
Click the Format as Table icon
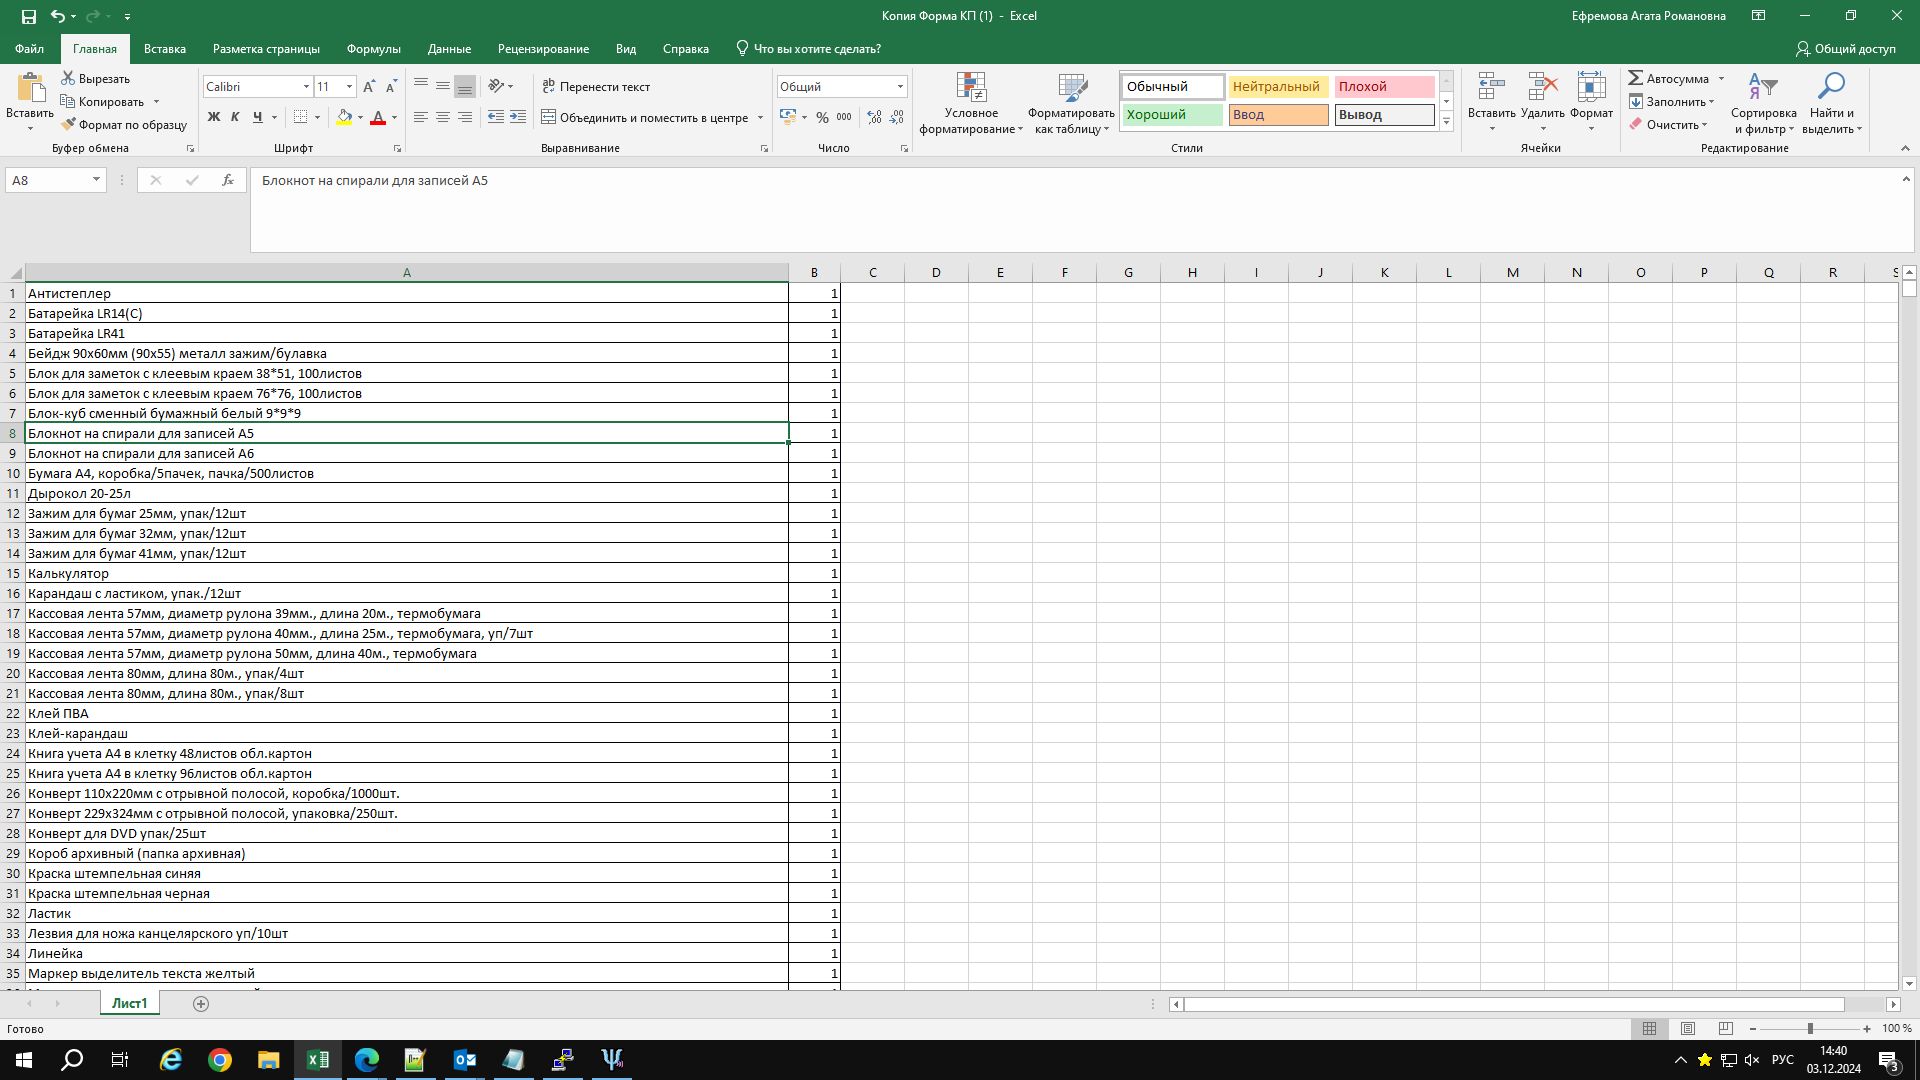(1071, 88)
